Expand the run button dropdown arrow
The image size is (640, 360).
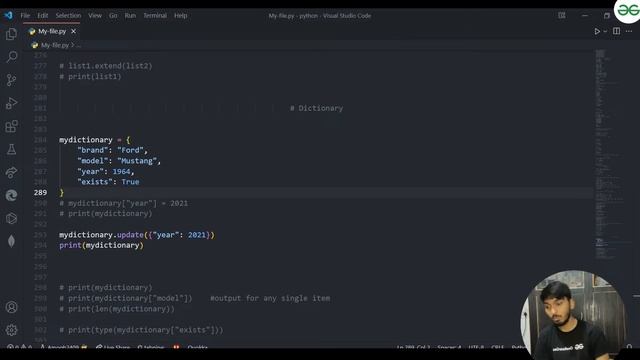[x=605, y=31]
